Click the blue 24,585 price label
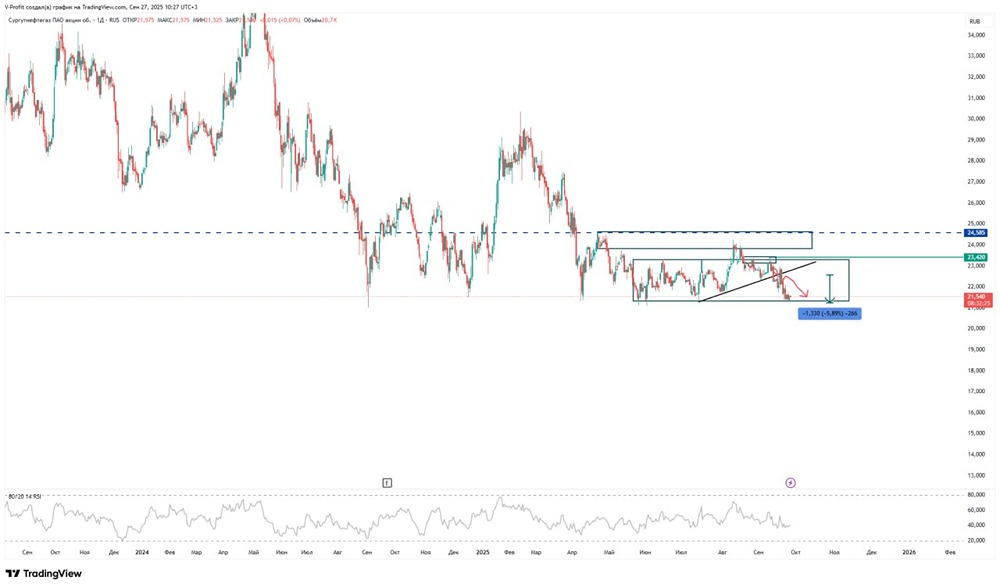Screen dimensions: 1000x588 pyautogui.click(x=976, y=233)
